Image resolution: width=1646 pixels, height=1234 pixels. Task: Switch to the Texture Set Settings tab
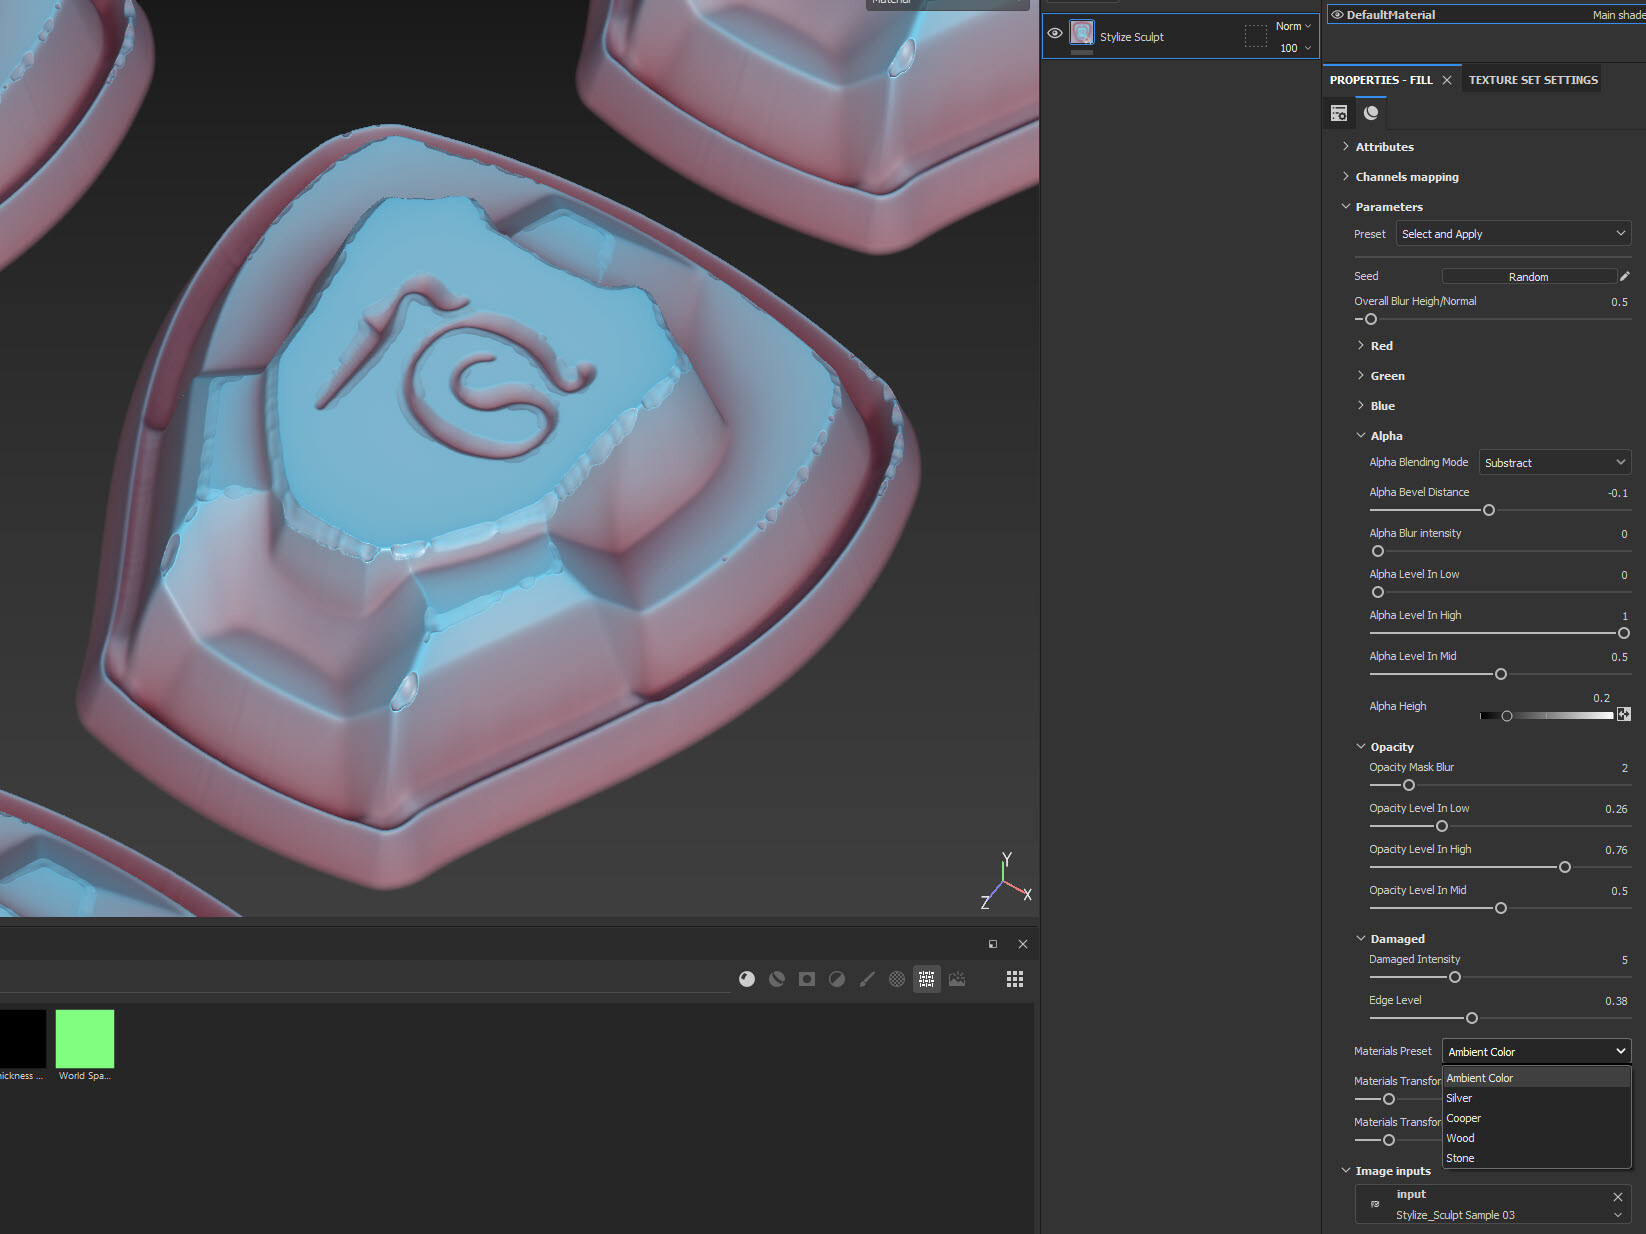(x=1531, y=79)
